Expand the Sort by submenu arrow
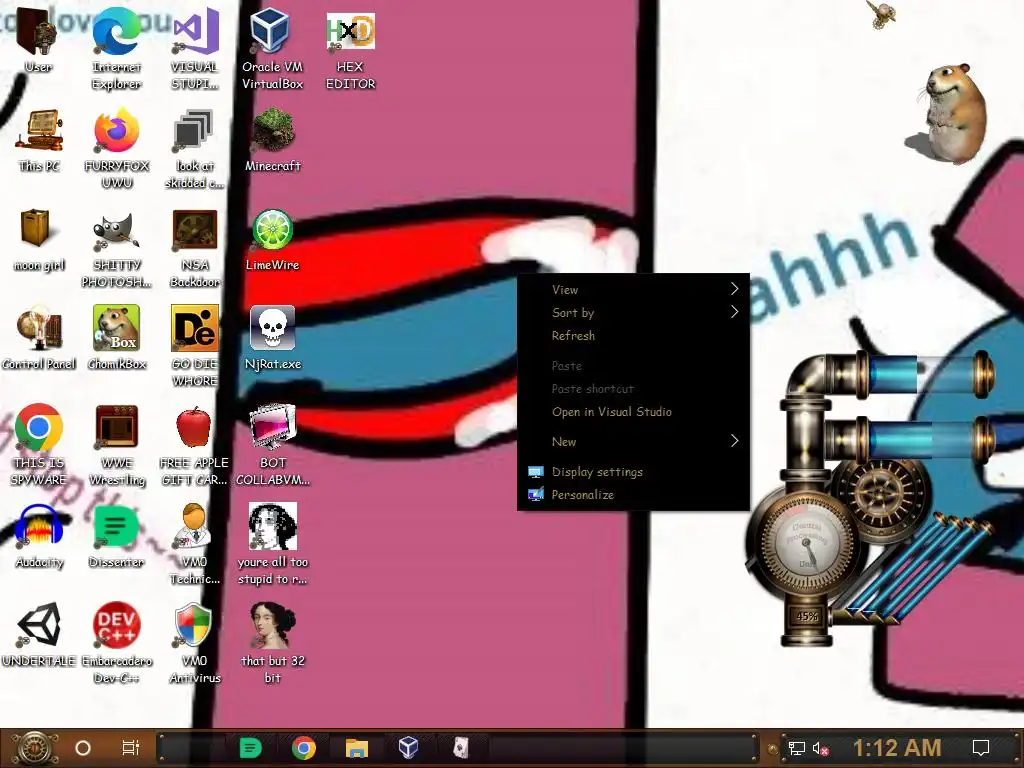 point(734,312)
